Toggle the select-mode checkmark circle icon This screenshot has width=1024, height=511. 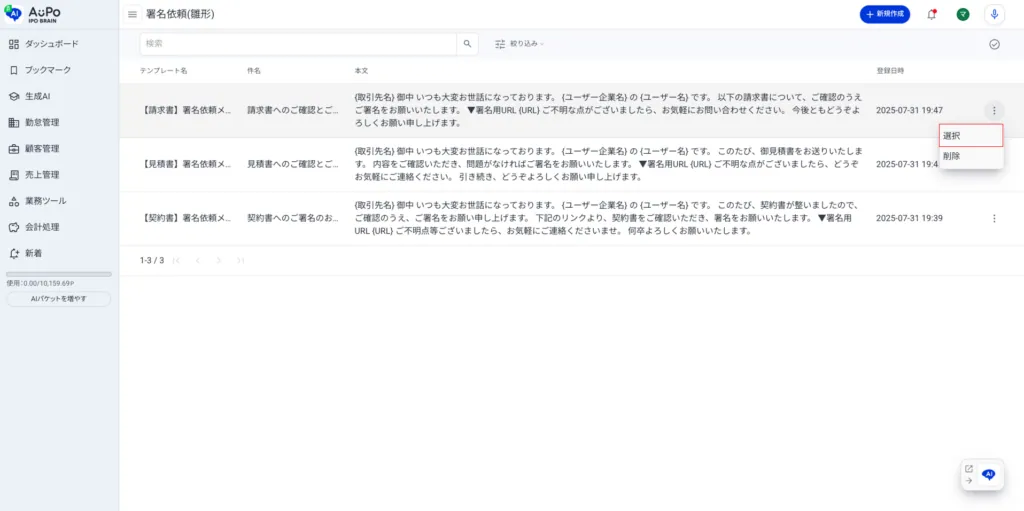(994, 44)
